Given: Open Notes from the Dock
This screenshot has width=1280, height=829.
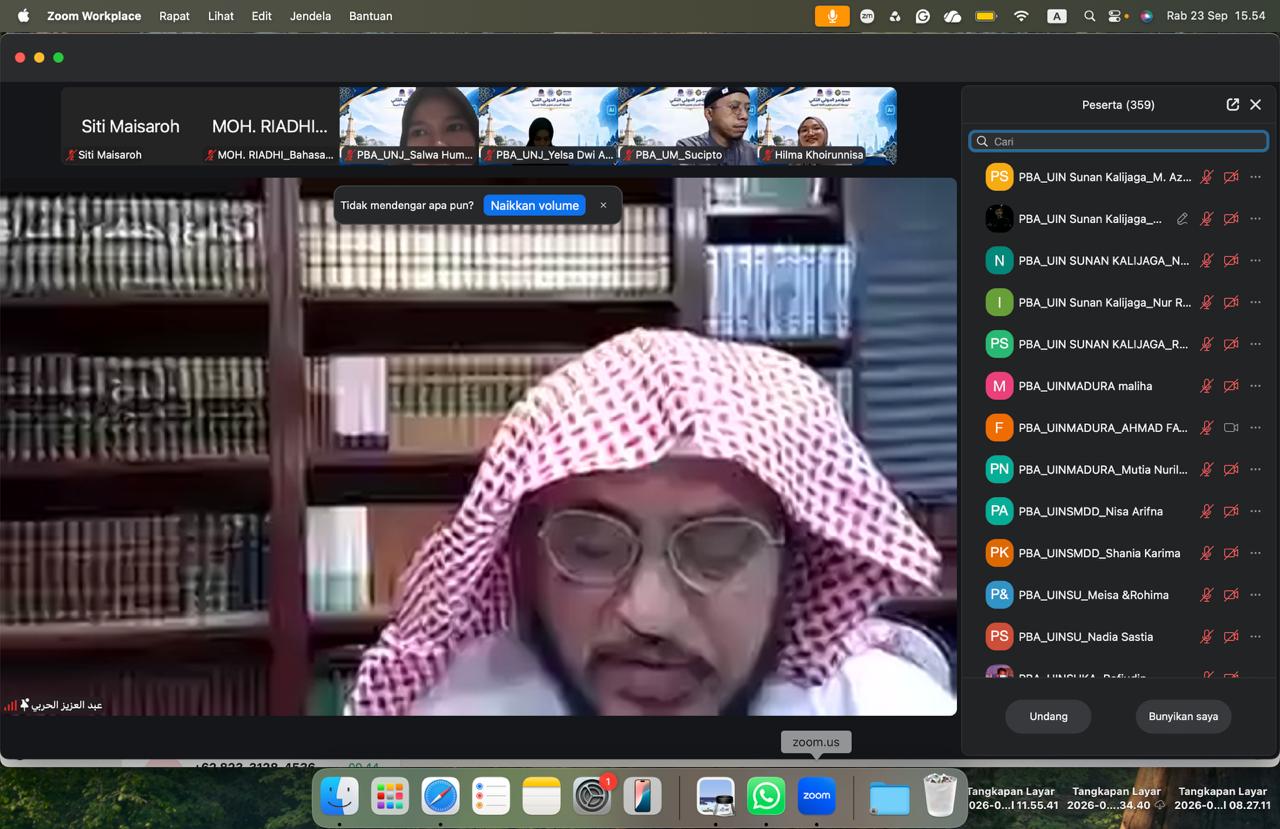Looking at the screenshot, I should coord(541,796).
